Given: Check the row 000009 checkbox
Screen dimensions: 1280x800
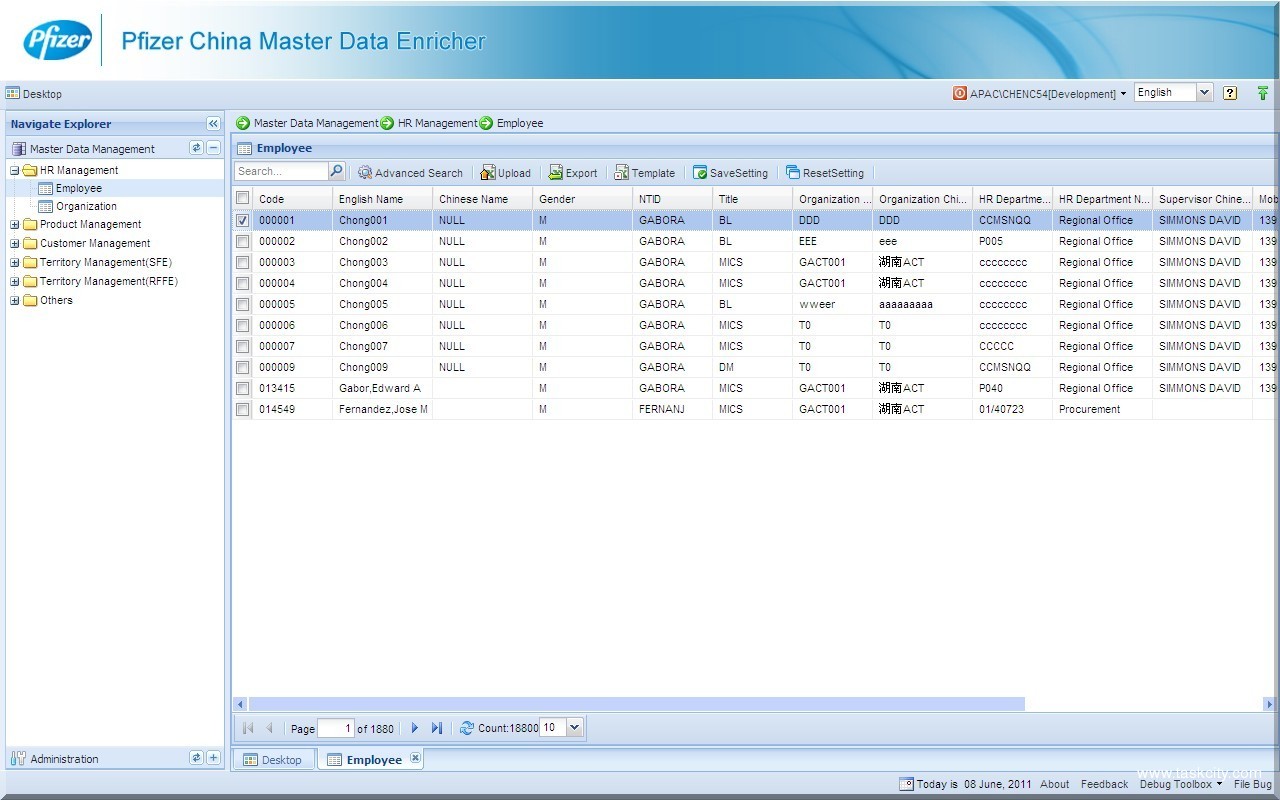Looking at the screenshot, I should click(x=242, y=367).
